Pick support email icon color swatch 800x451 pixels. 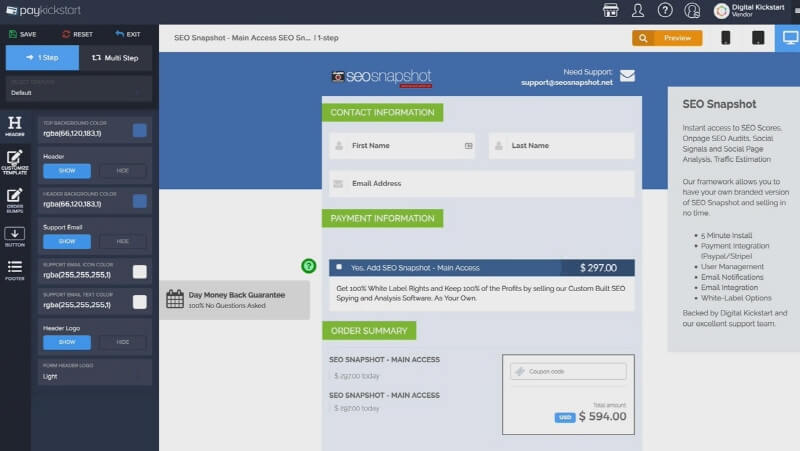[139, 271]
